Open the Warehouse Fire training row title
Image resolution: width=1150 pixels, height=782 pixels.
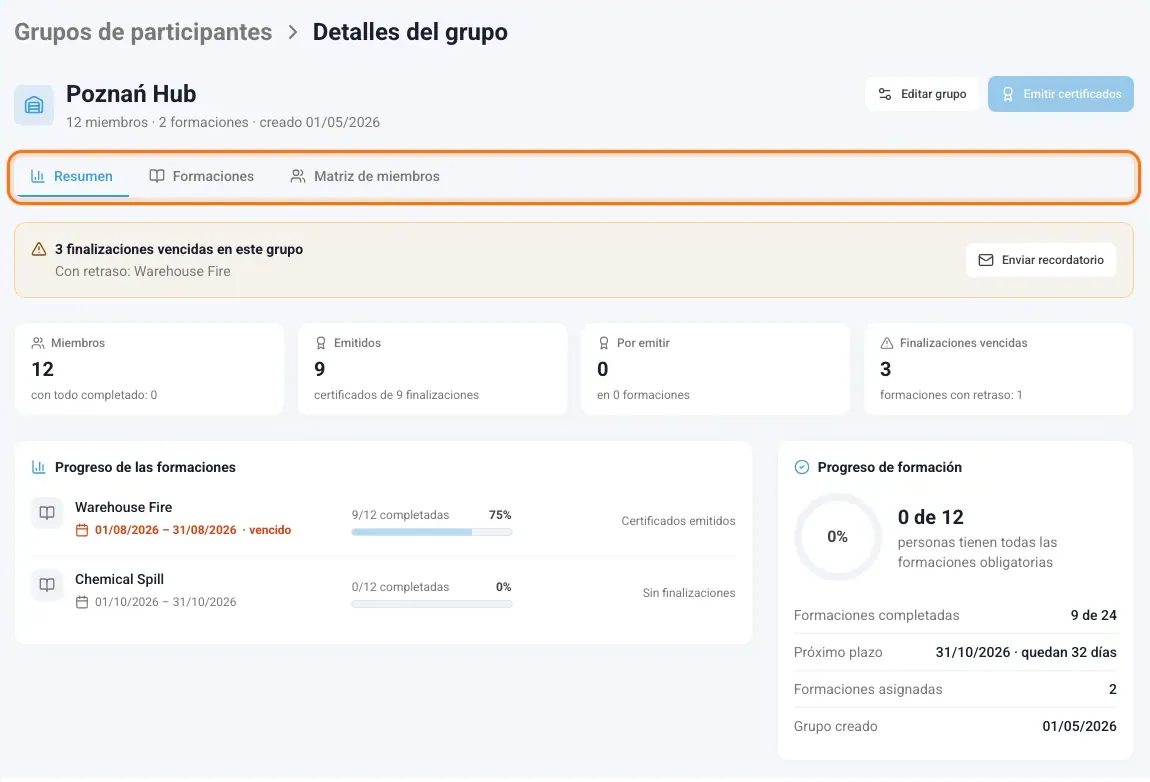click(123, 507)
